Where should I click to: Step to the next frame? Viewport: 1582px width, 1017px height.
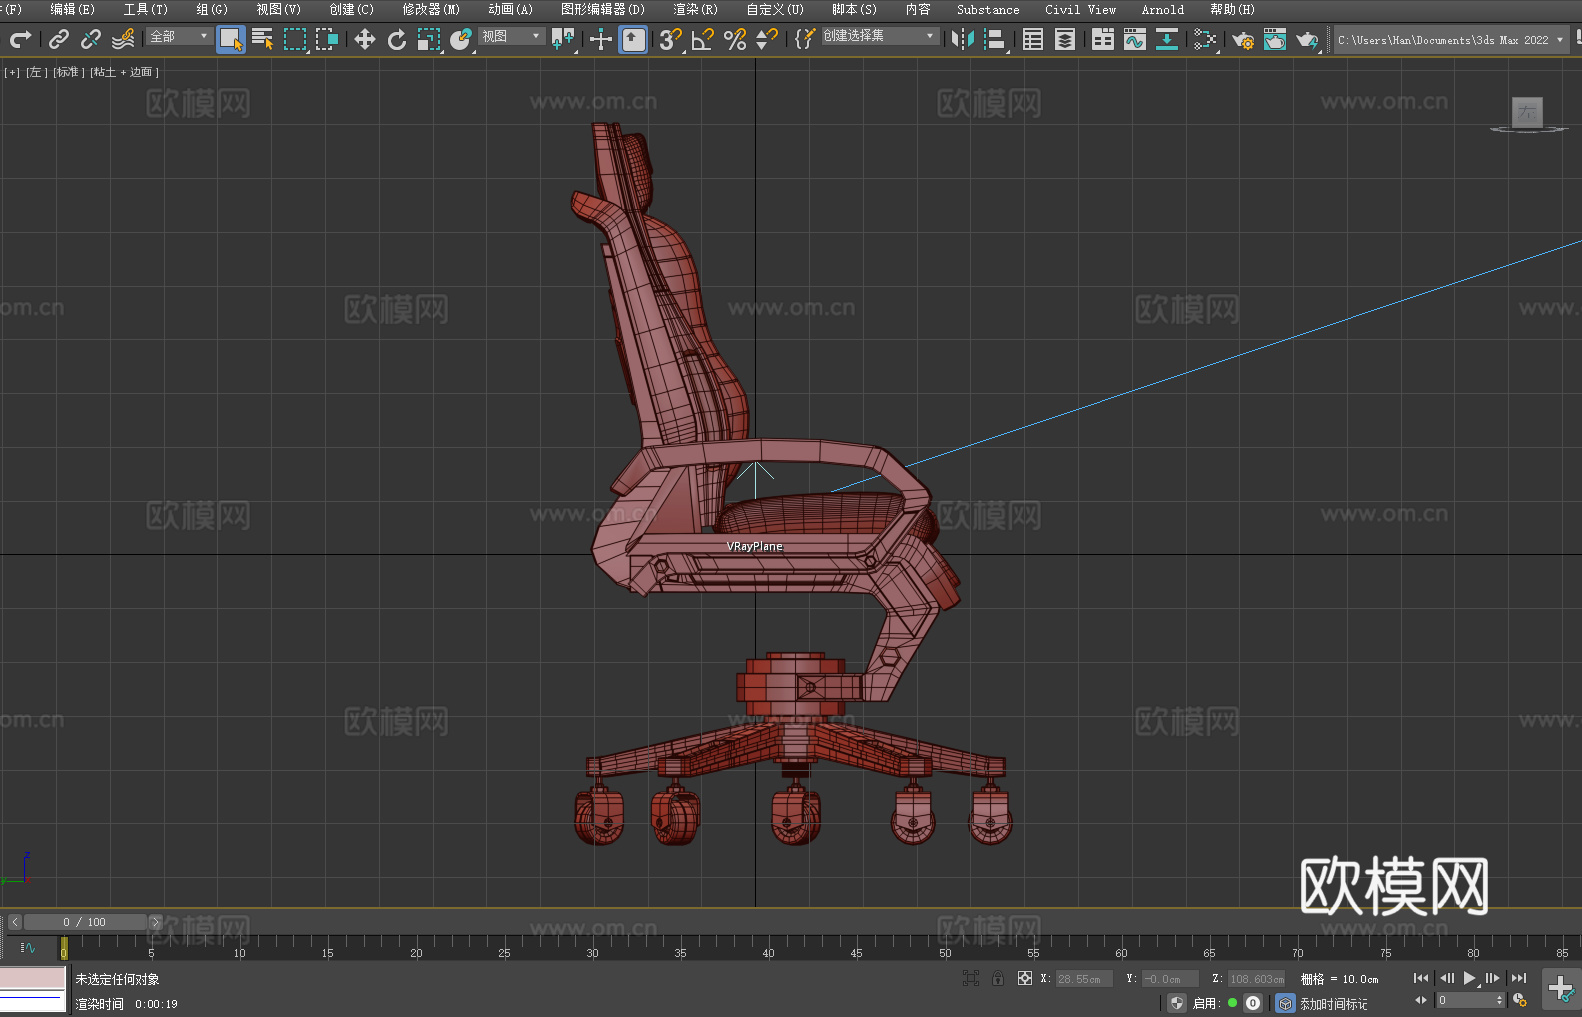point(1493,978)
